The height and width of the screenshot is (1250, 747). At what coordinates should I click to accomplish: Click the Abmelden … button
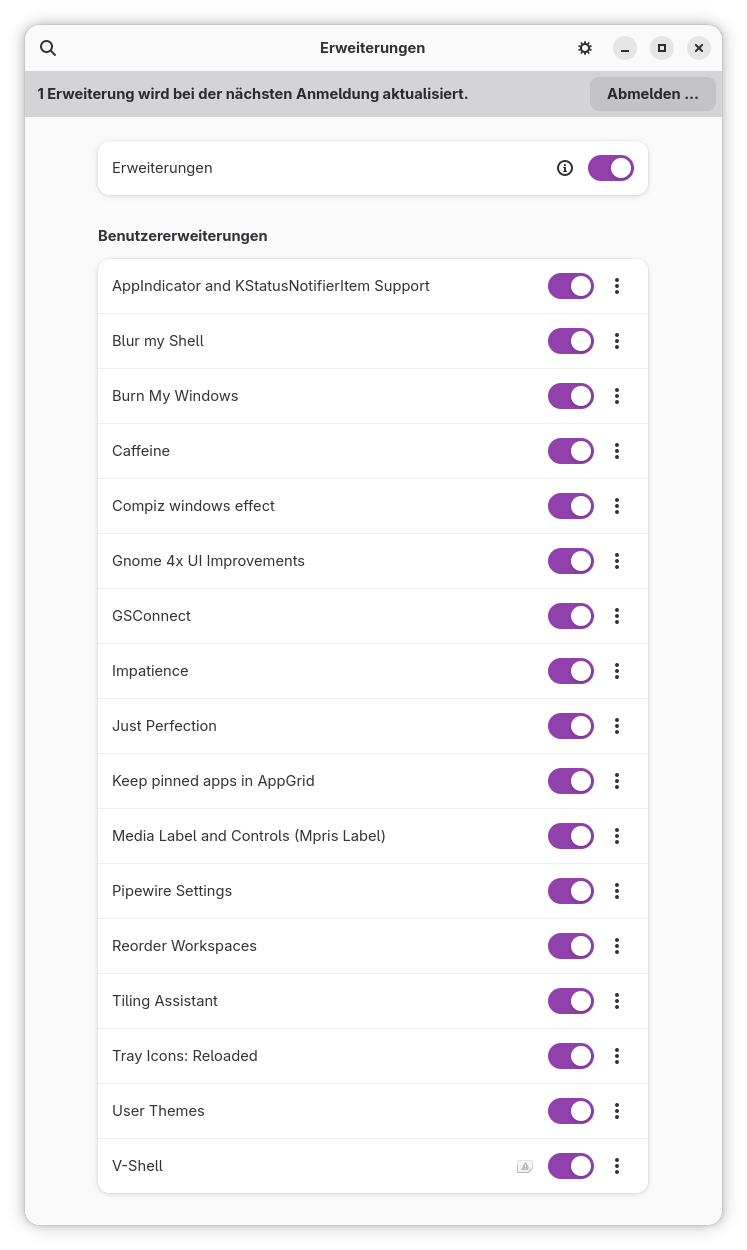pos(652,94)
